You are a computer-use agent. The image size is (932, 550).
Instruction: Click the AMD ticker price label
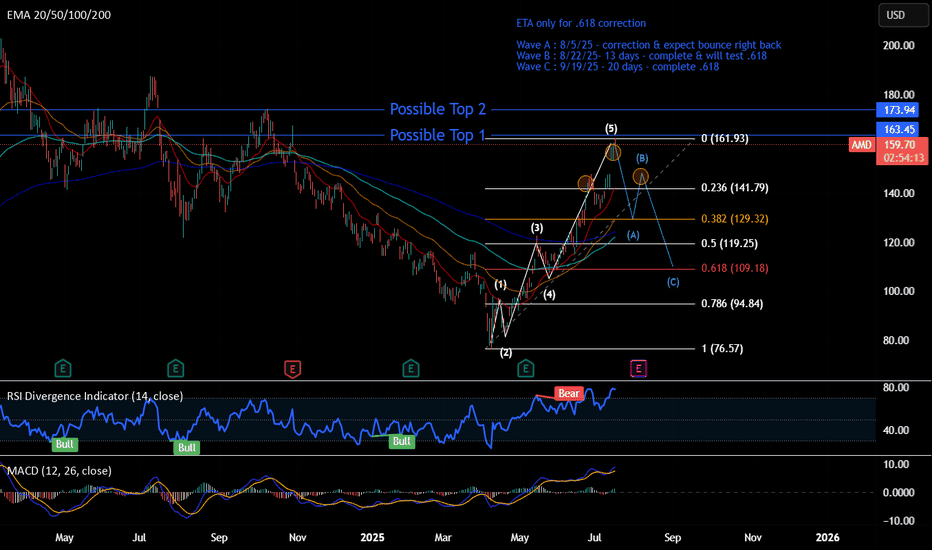point(861,144)
